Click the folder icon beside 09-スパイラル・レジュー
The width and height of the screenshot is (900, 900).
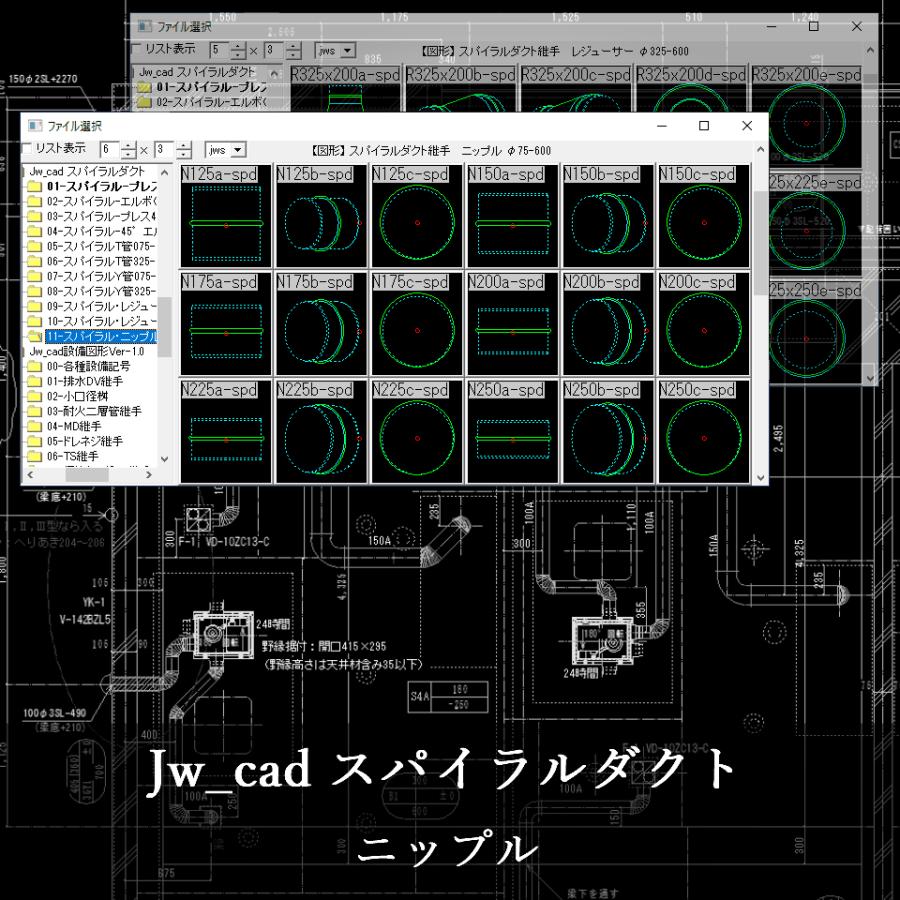(x=35, y=306)
